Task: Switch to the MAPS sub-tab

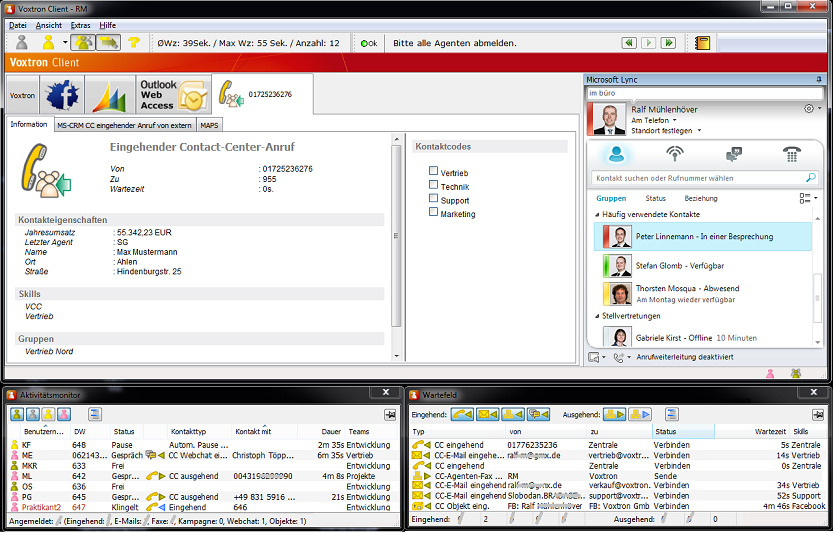Action: [209, 125]
